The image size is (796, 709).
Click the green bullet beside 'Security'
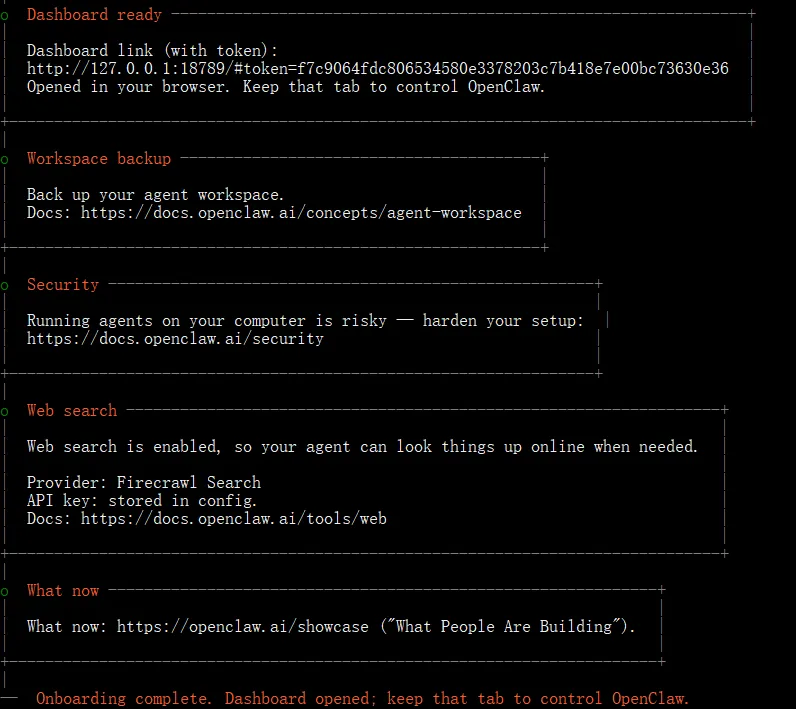(x=5, y=286)
